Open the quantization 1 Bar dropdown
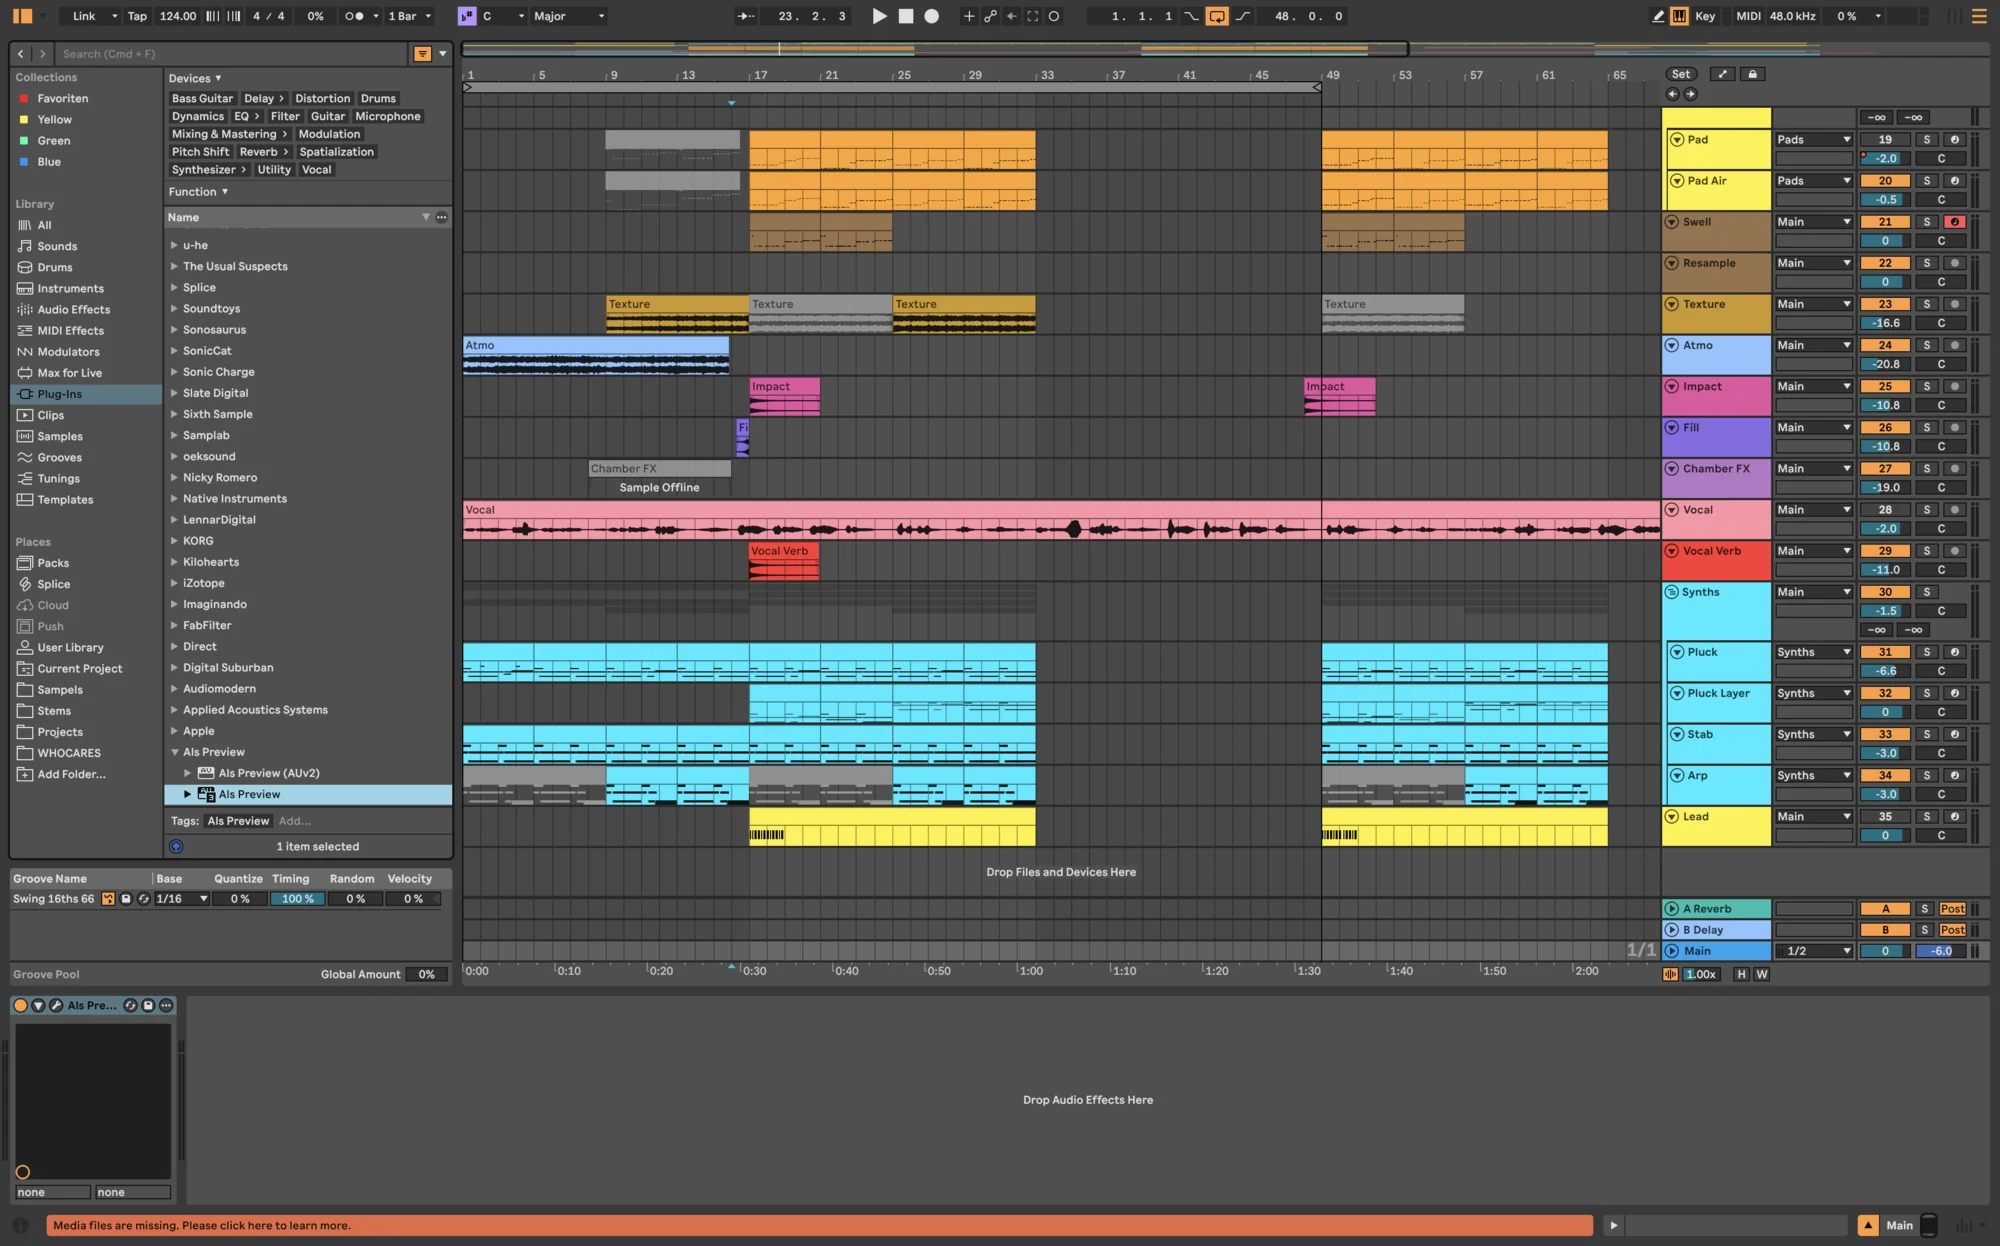 410,16
